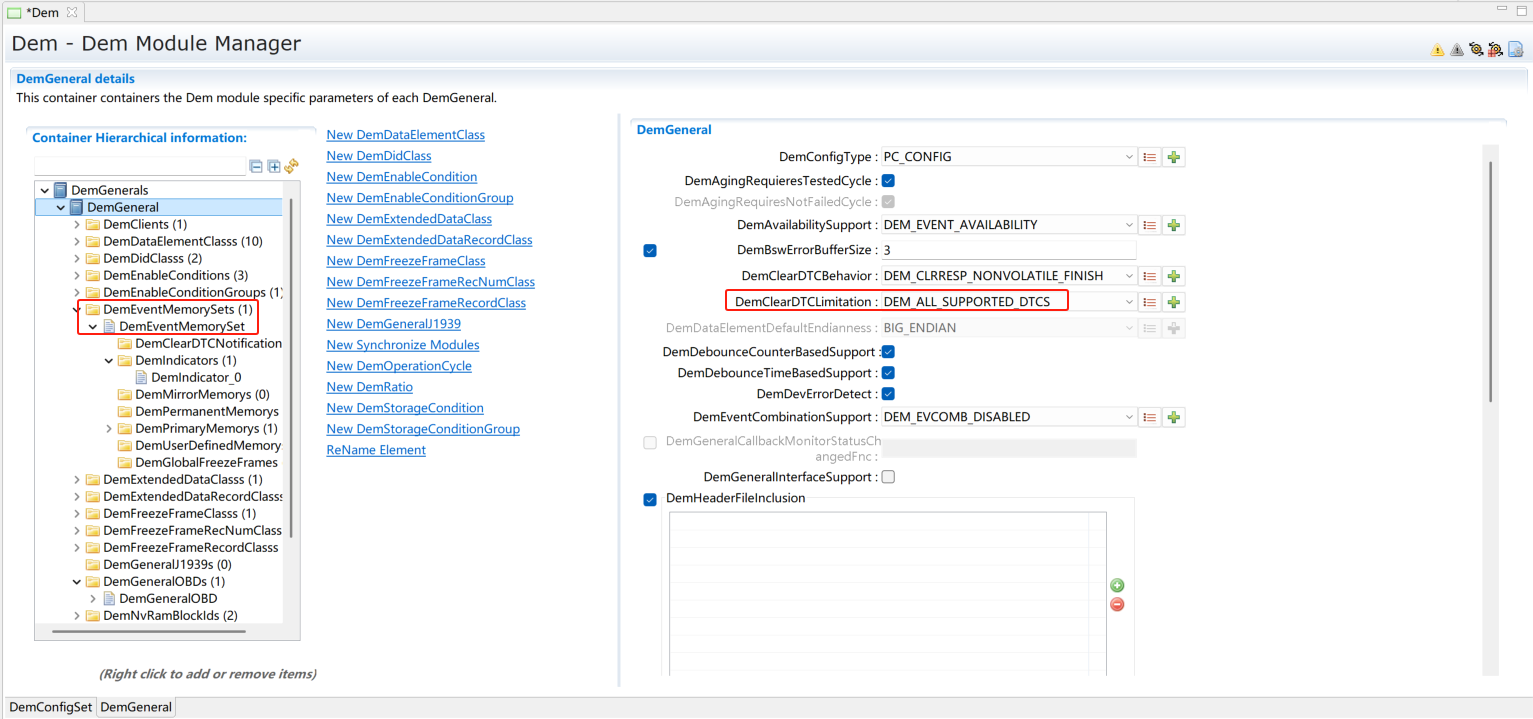The height and width of the screenshot is (719, 1533).
Task: Uncheck the DemAgingRequieresTestedCycle checkbox
Action: tap(888, 181)
